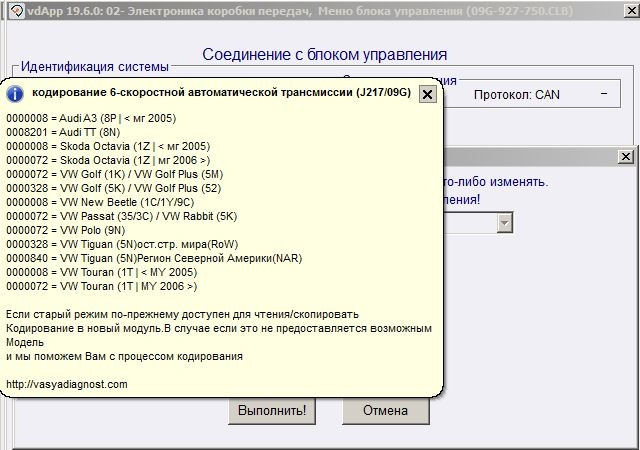
Task: Select the VW Passat (35/3C) / Rabbit line
Action: pyautogui.click(x=122, y=216)
